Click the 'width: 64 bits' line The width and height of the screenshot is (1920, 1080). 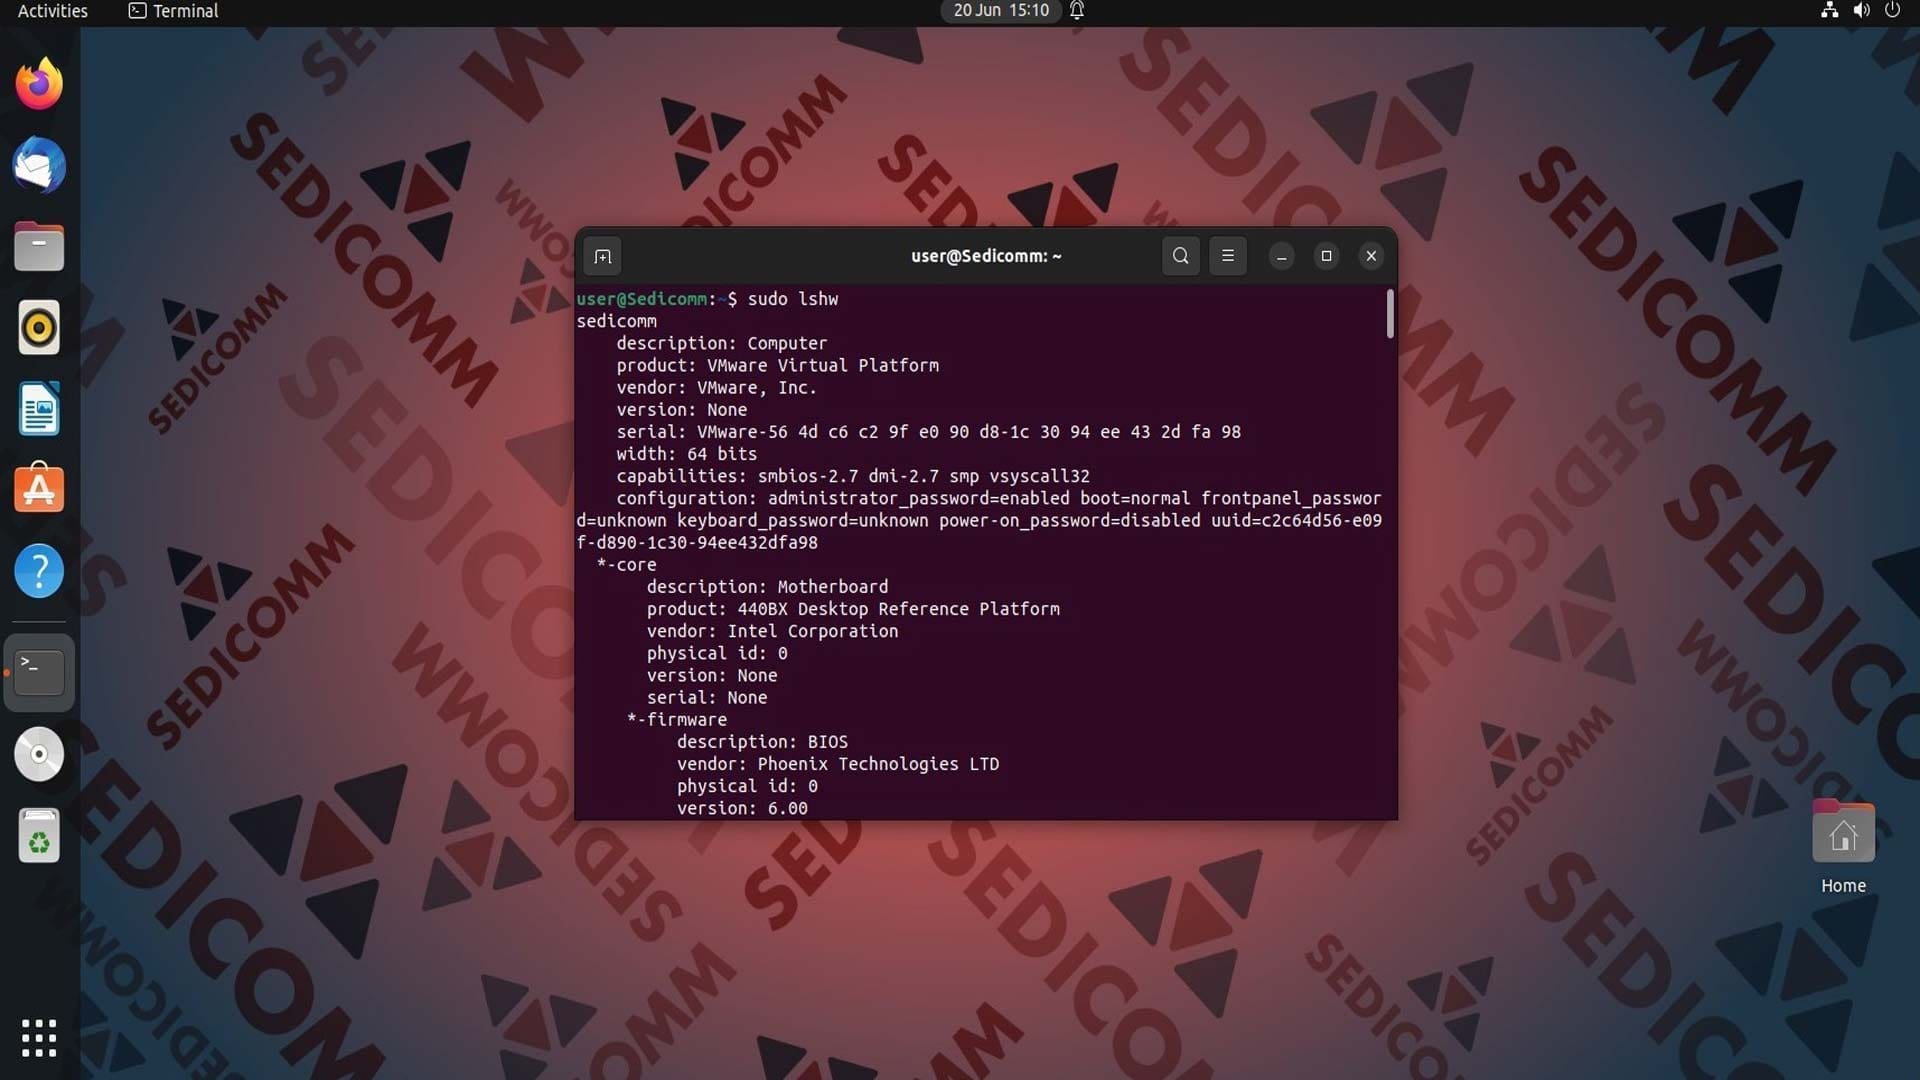pos(686,454)
